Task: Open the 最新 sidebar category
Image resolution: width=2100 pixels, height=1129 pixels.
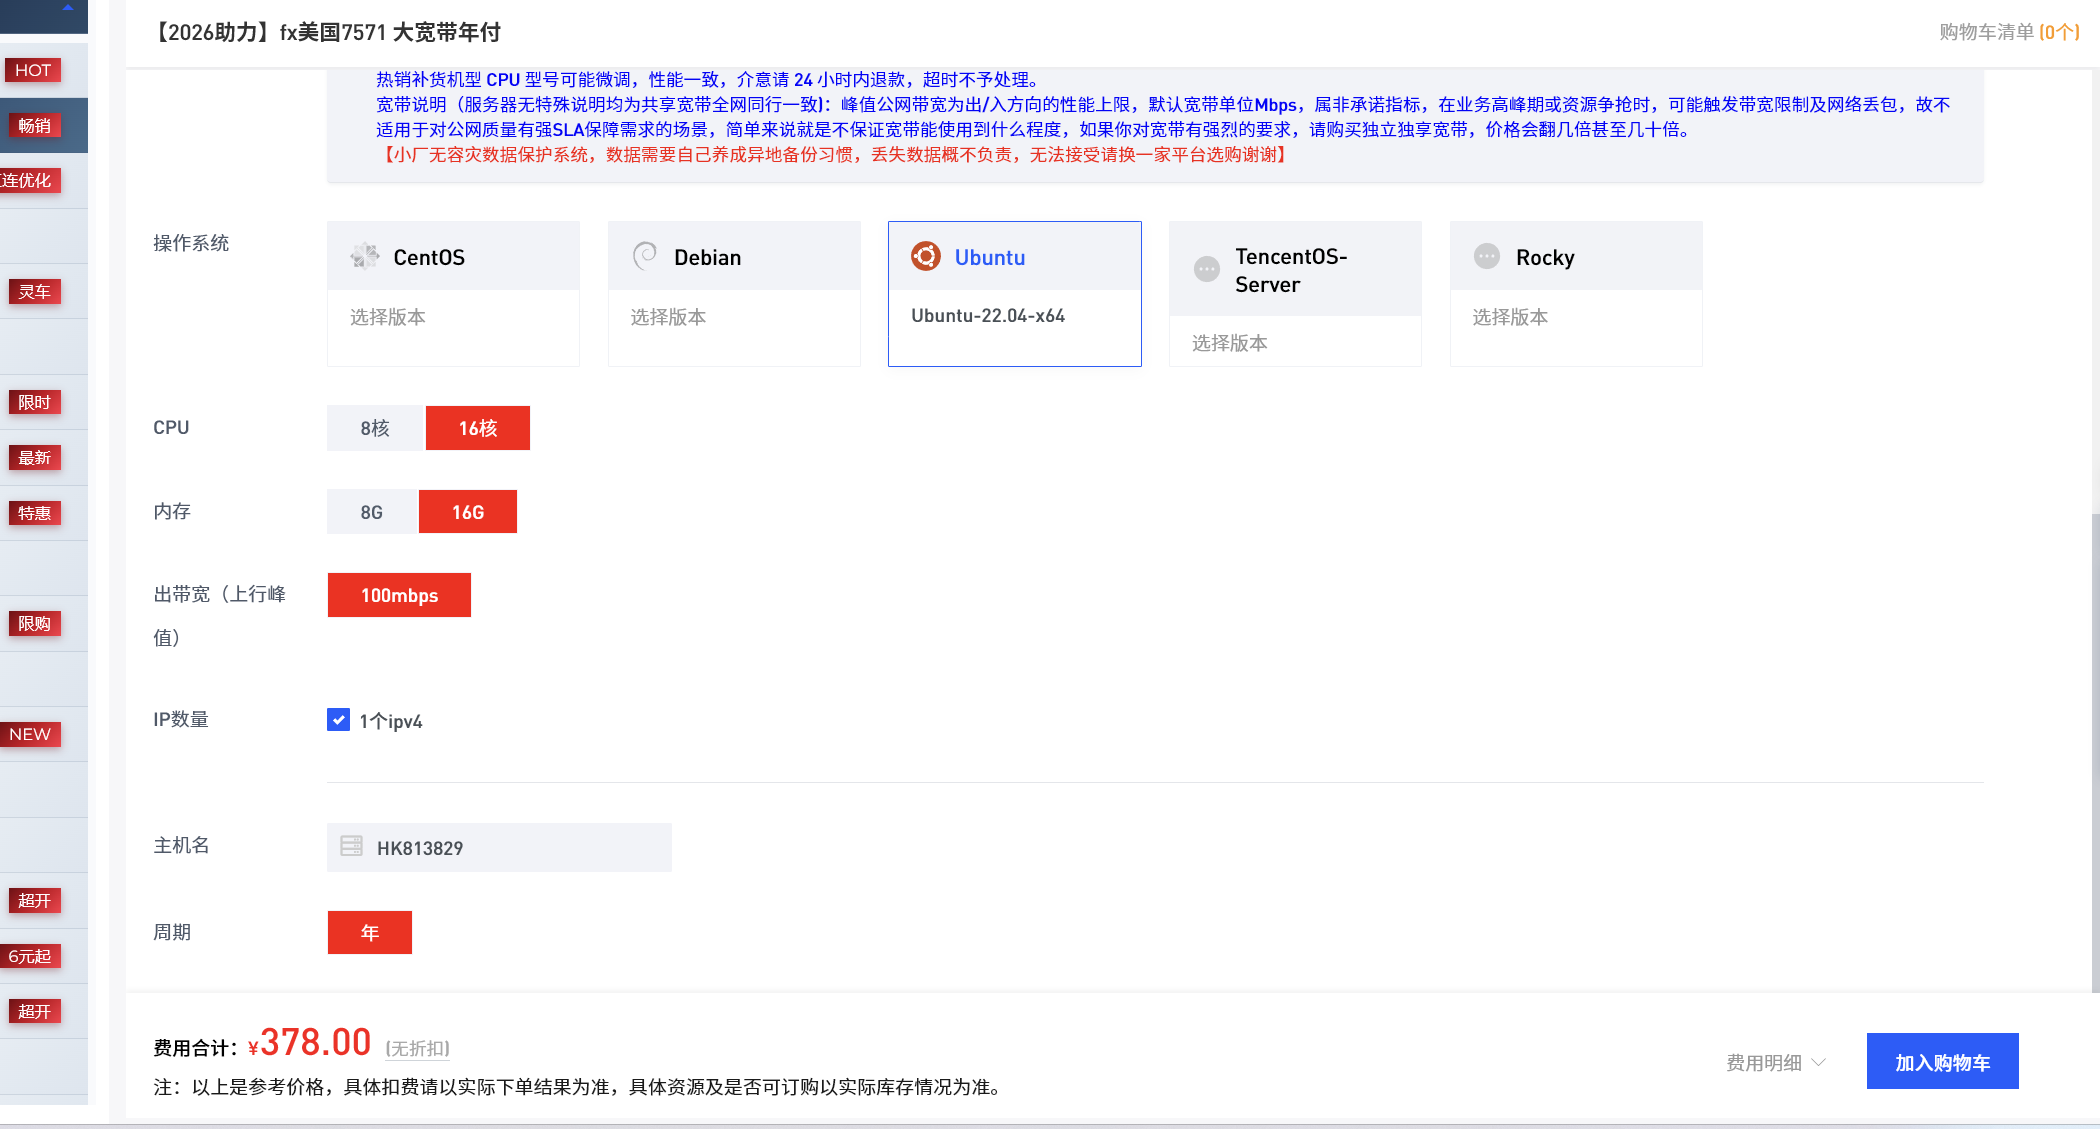Action: 34,458
